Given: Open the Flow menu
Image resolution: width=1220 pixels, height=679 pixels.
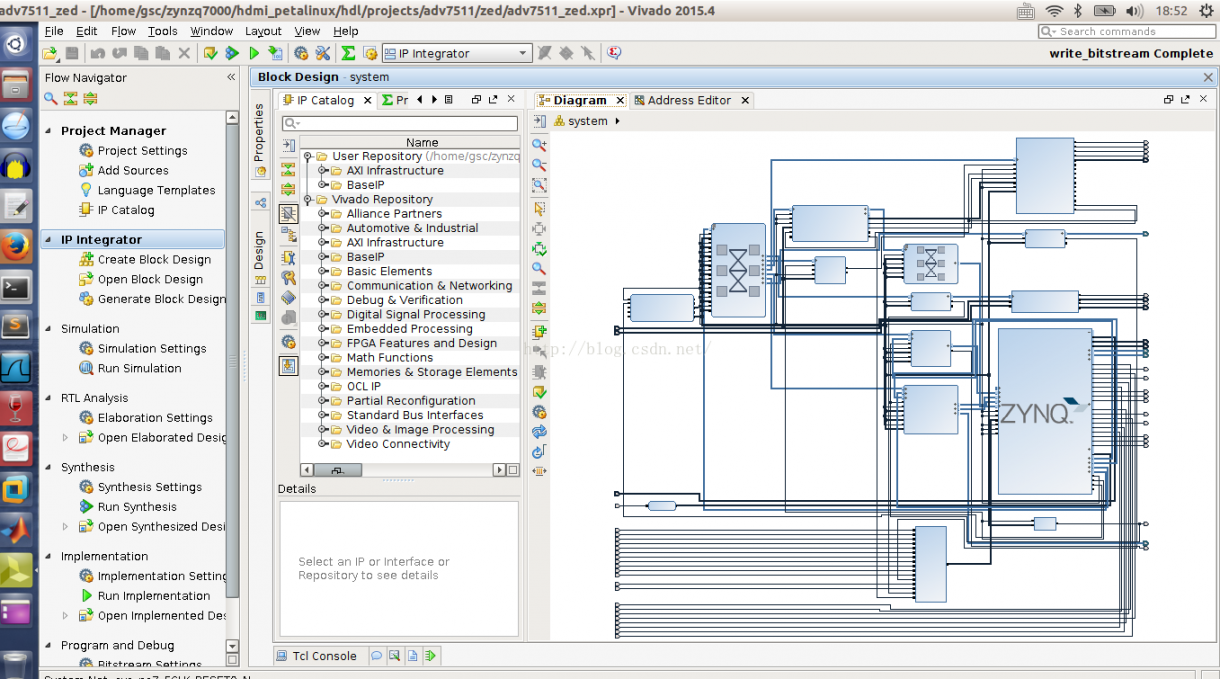Looking at the screenshot, I should point(123,31).
